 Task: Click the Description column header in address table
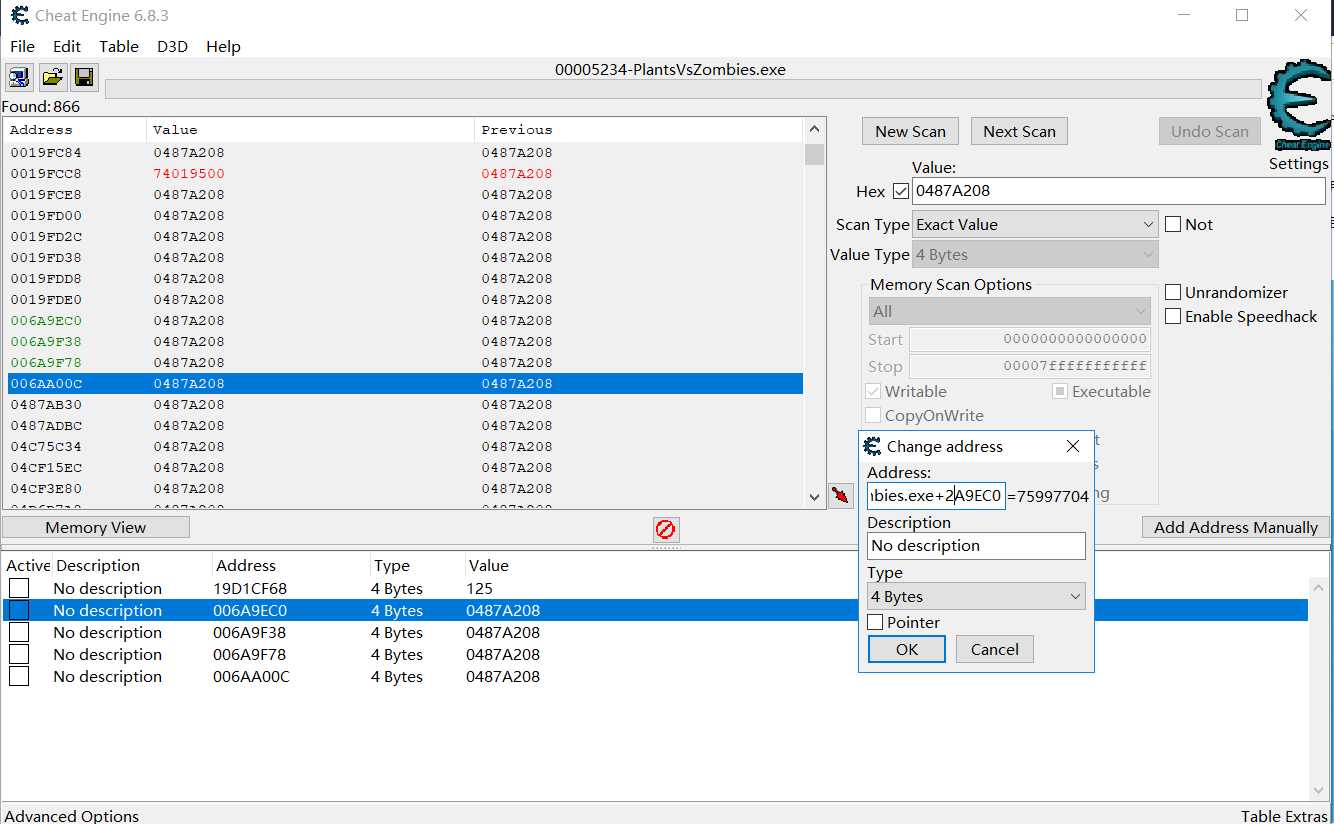pyautogui.click(x=132, y=565)
